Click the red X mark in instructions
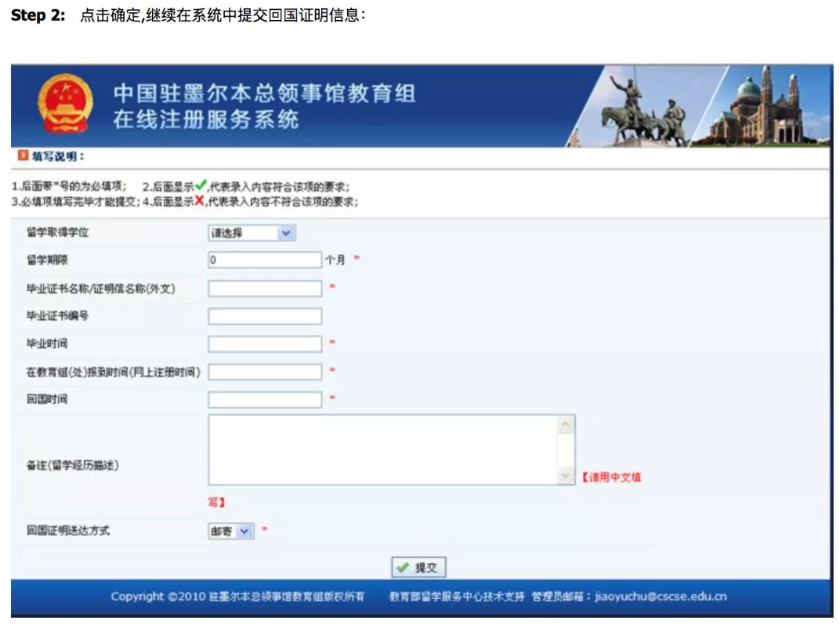The height and width of the screenshot is (629, 839). tap(201, 201)
